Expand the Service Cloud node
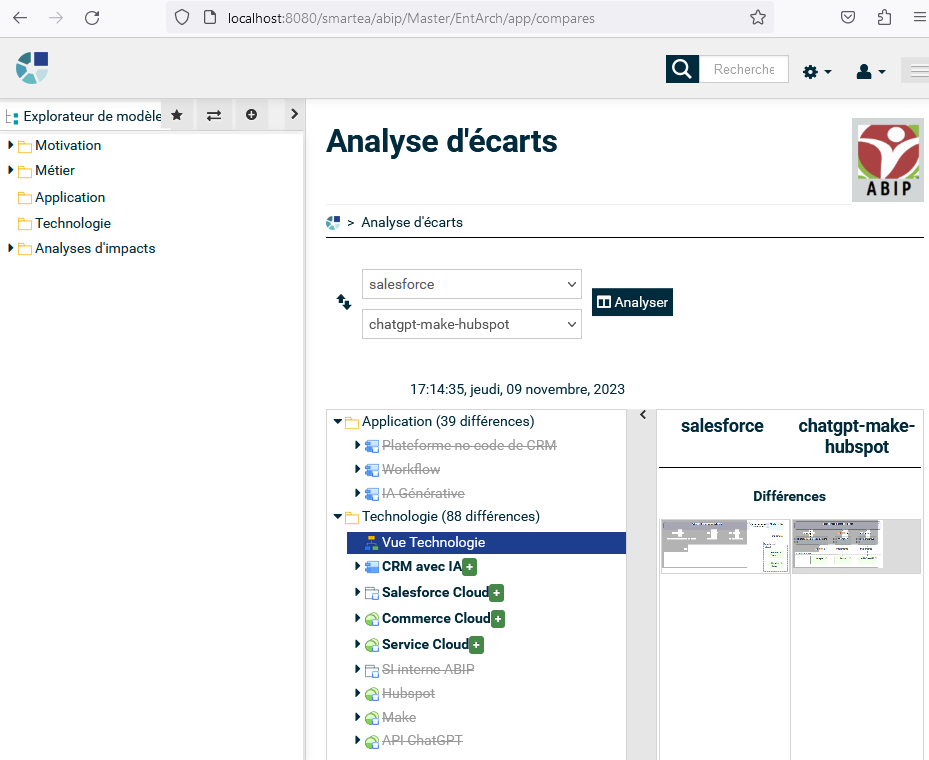This screenshot has height=760, width=929. pyautogui.click(x=357, y=644)
